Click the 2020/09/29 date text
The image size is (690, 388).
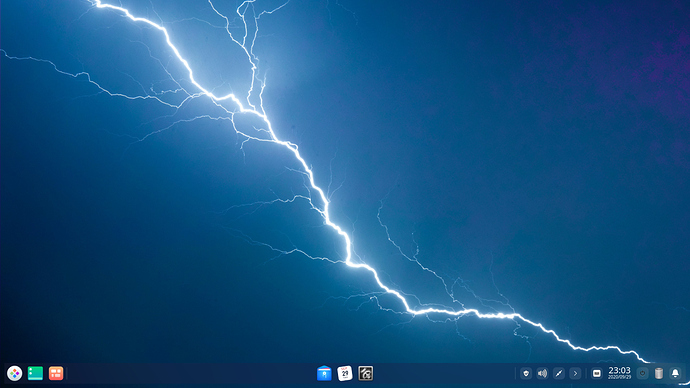coord(620,377)
